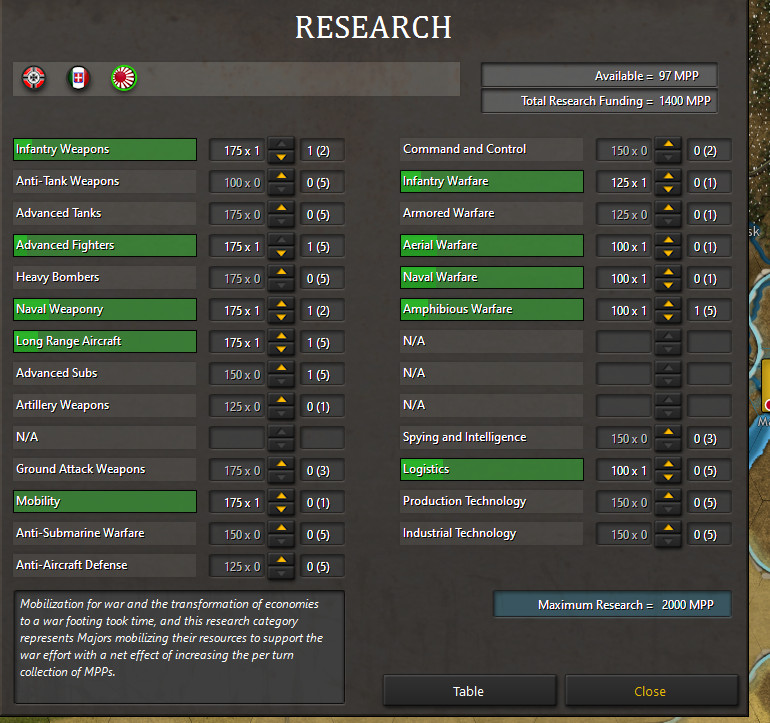Click the Total Research Funding 1400 MPP field
Image resolution: width=770 pixels, height=723 pixels.
coord(599,101)
